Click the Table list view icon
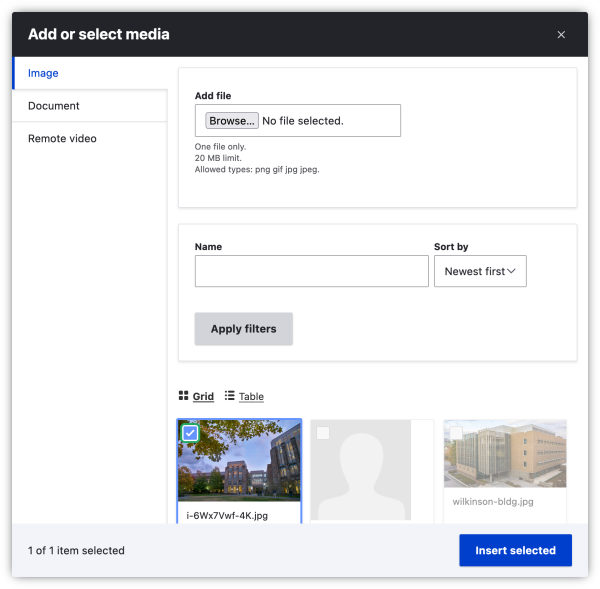The width and height of the screenshot is (600, 589). point(230,396)
